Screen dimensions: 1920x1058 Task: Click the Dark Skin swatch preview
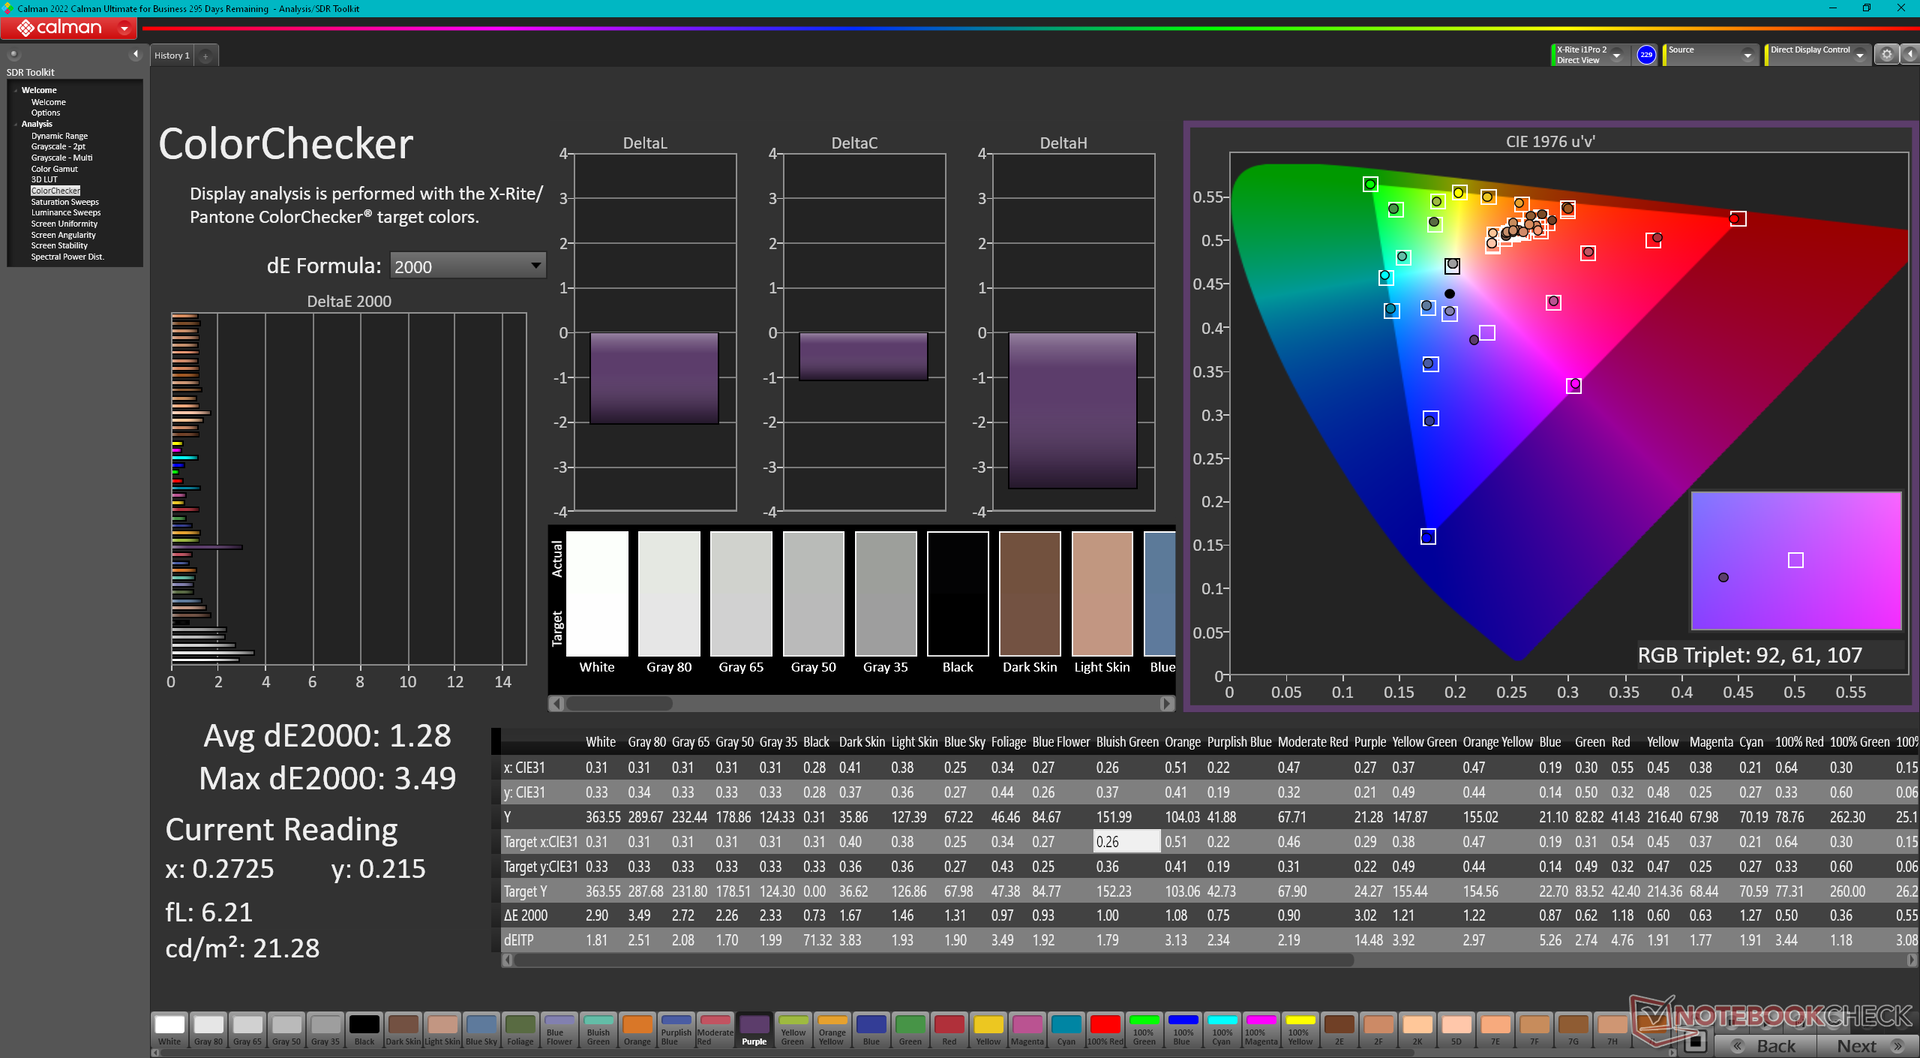coord(1030,593)
